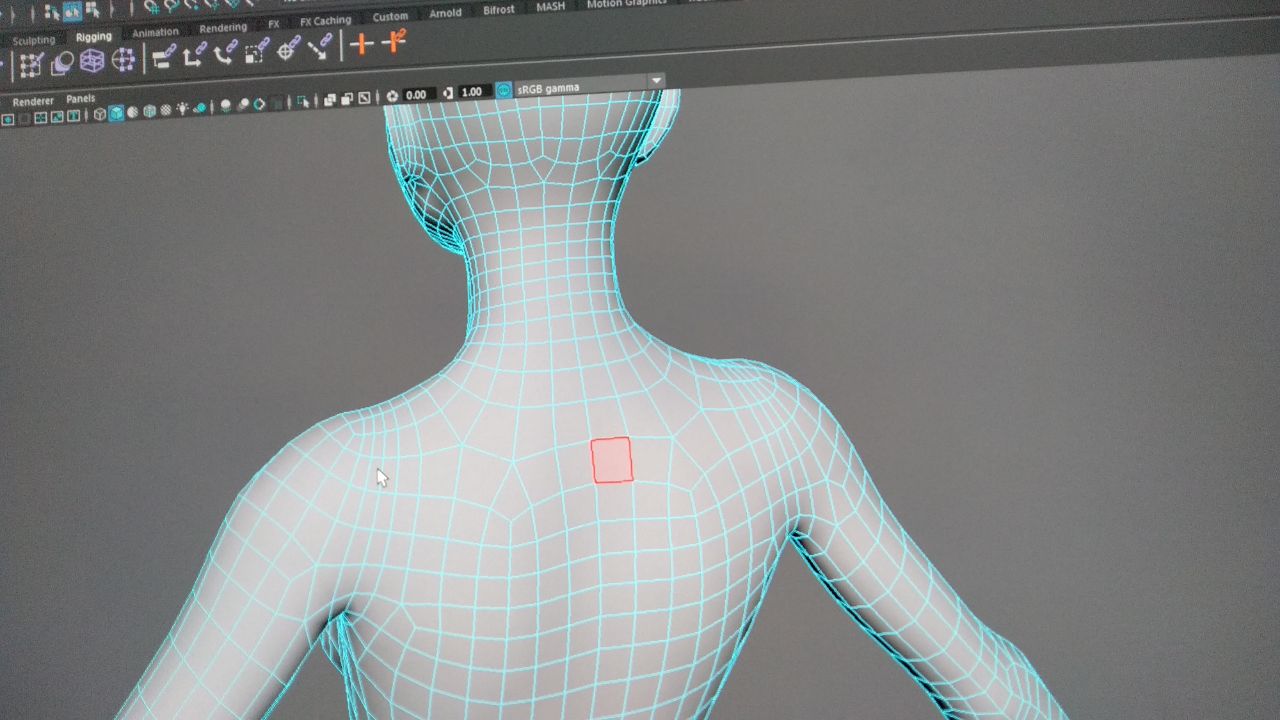Open the Panels menu

tap(81, 99)
